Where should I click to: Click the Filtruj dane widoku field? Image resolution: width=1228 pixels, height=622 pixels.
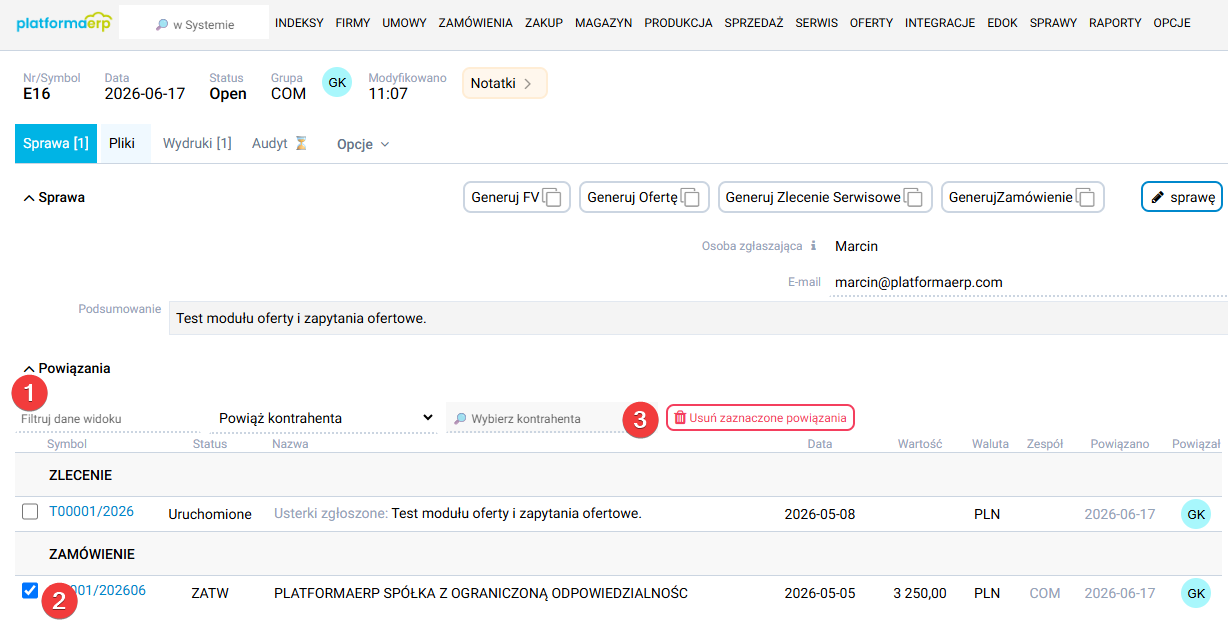[108, 418]
